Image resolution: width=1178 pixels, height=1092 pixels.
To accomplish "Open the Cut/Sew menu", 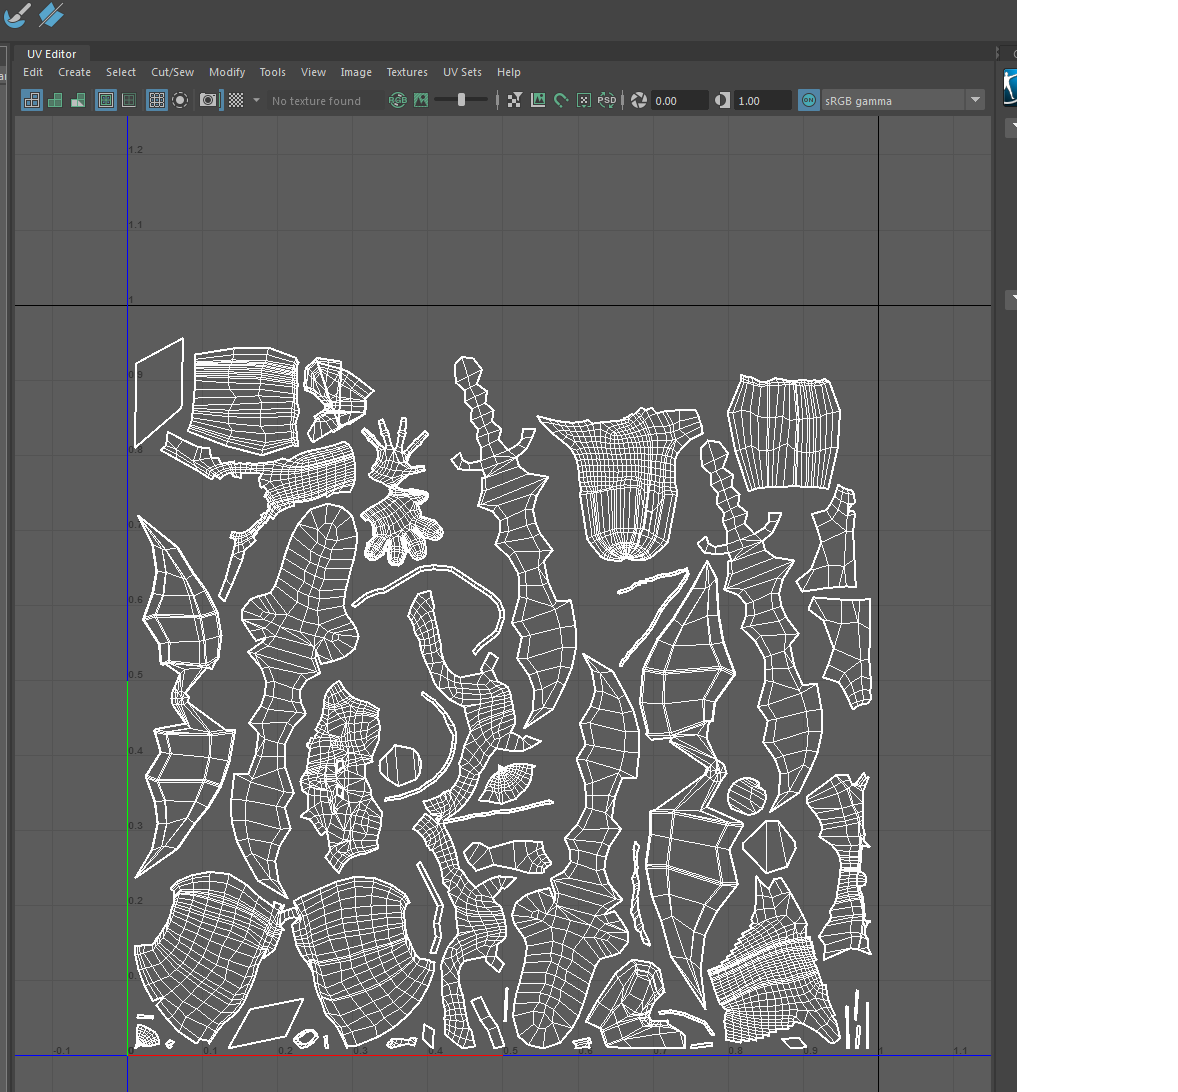I will (x=172, y=72).
